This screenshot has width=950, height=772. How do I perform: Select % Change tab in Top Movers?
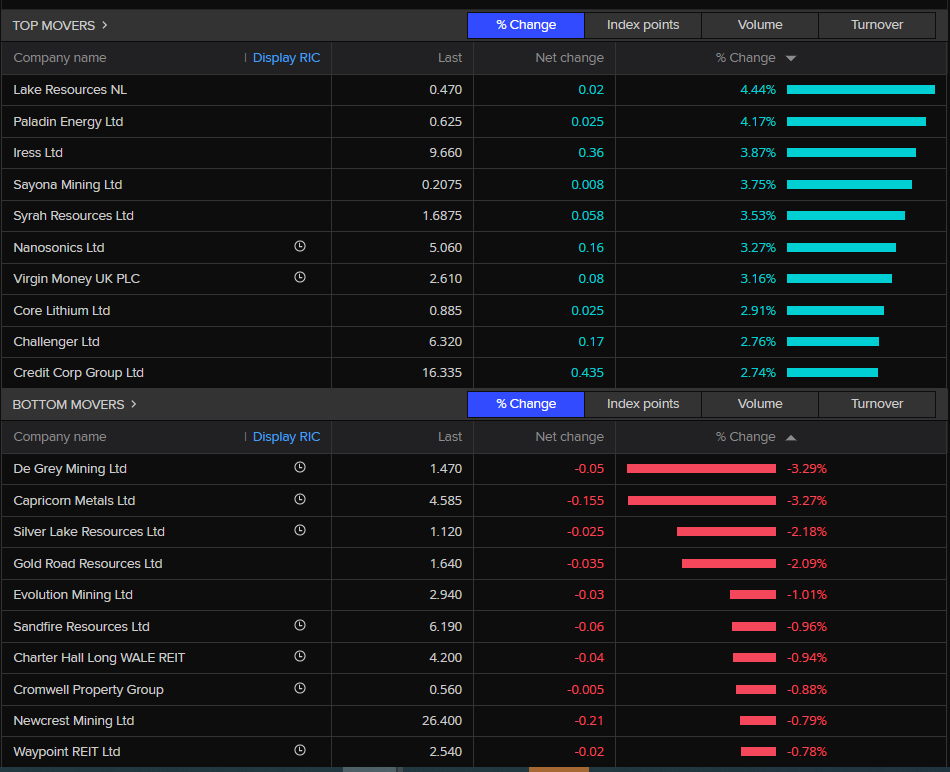click(526, 25)
